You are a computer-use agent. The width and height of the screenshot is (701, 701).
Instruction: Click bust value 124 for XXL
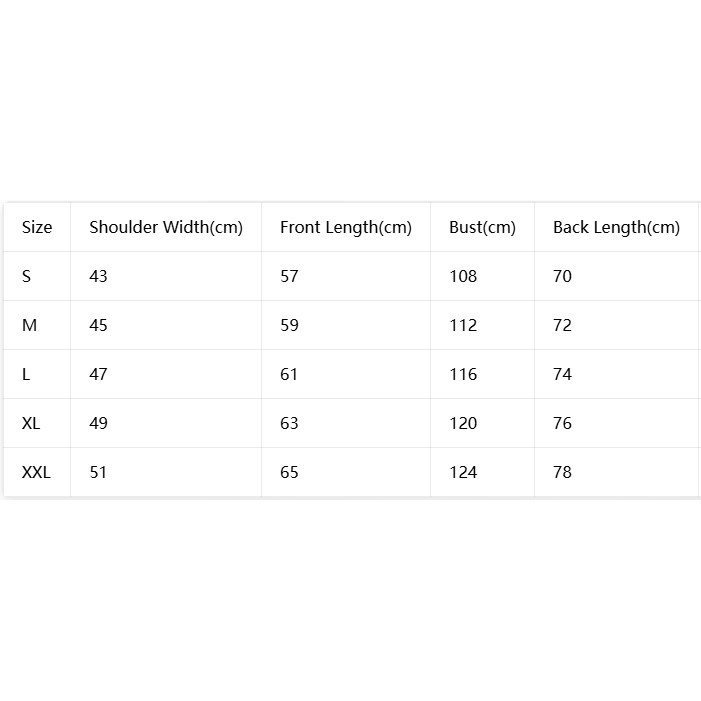coord(463,472)
